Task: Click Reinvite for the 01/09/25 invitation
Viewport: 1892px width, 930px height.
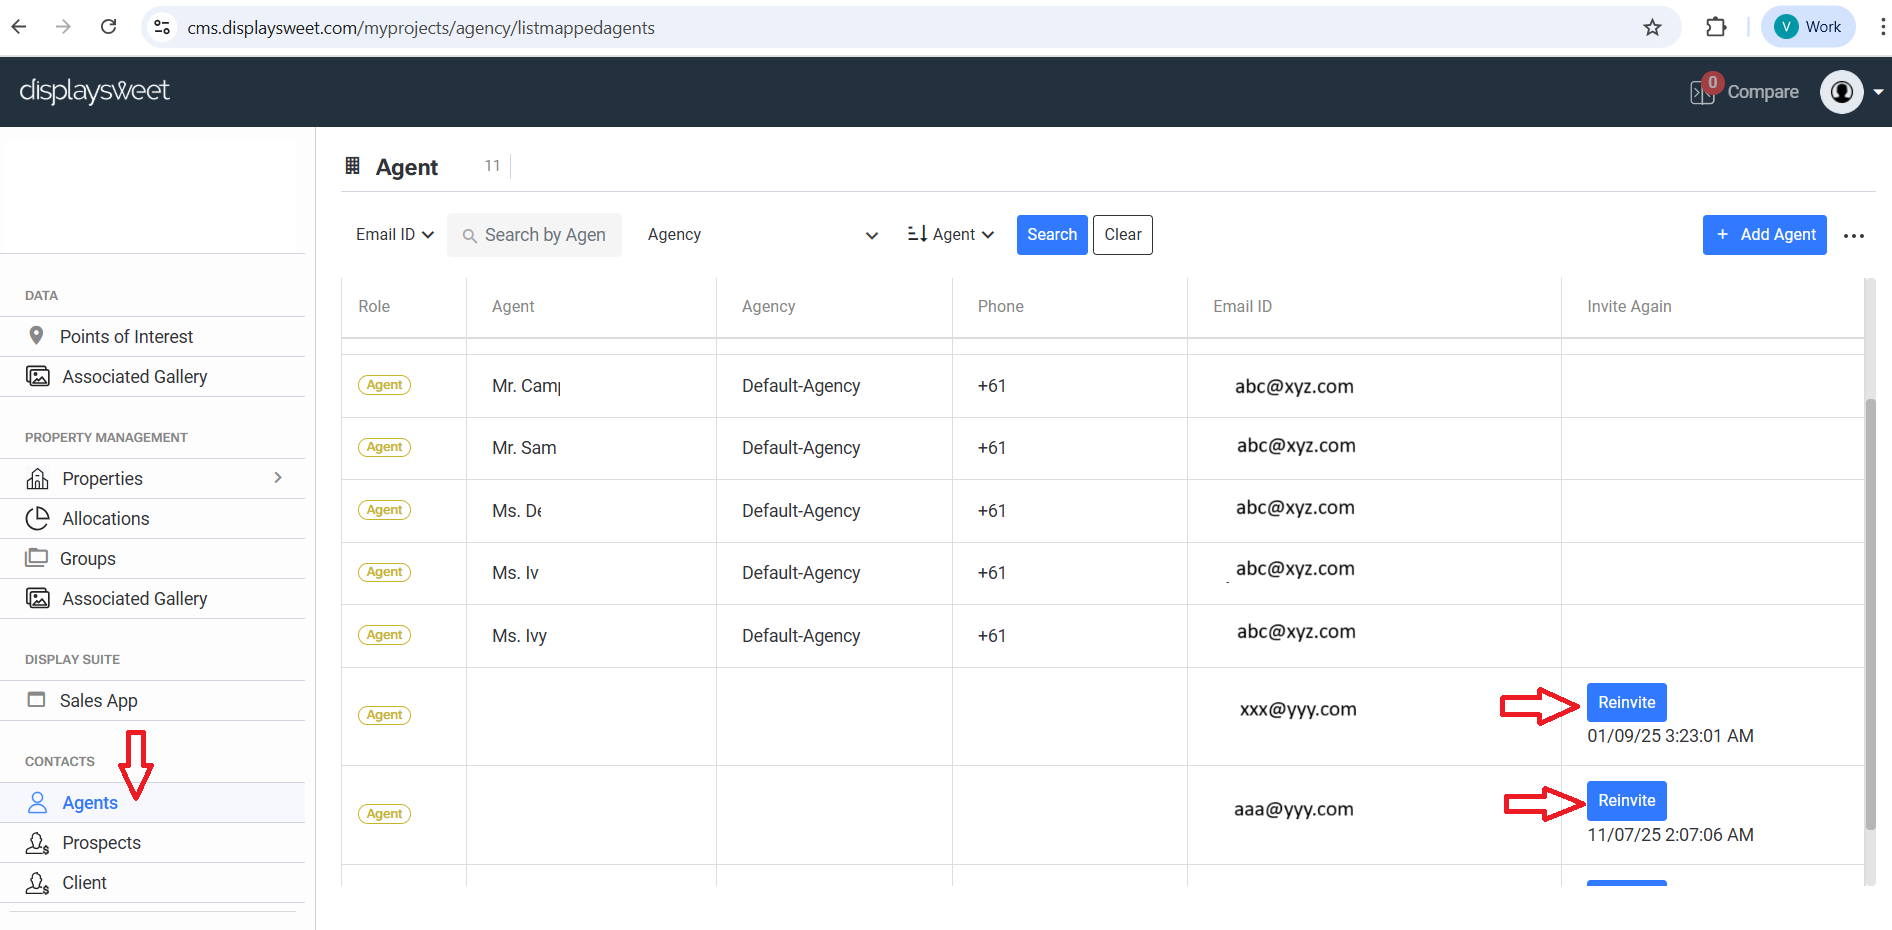Action: pos(1626,703)
